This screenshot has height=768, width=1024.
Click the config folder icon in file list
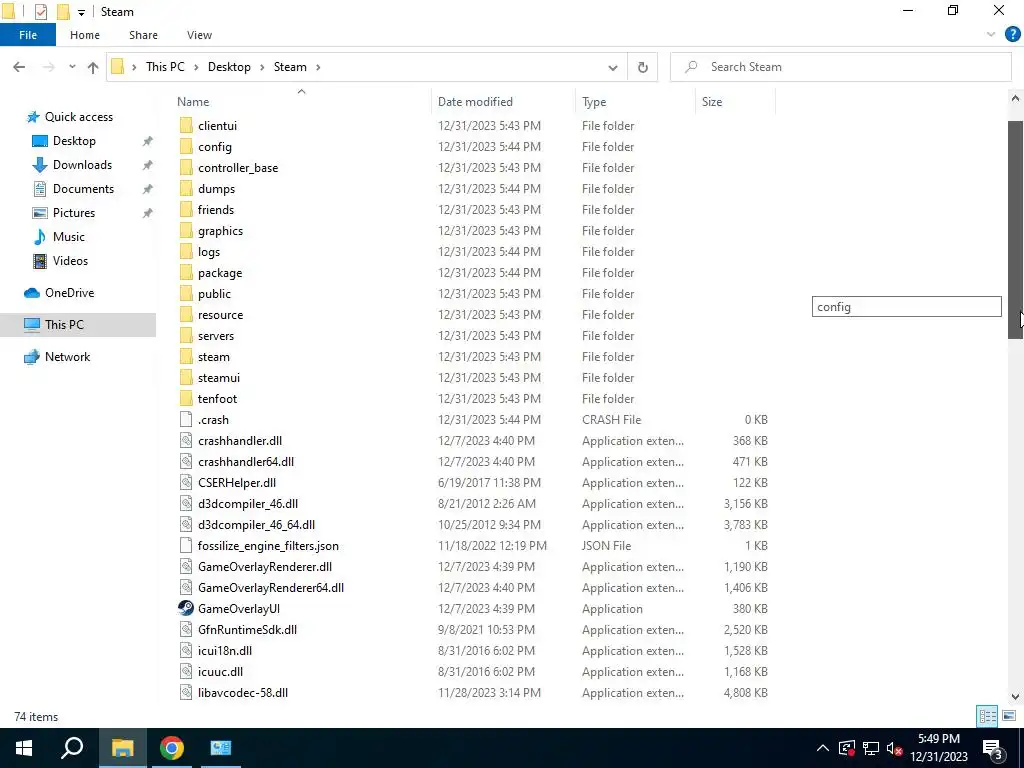[x=186, y=147]
